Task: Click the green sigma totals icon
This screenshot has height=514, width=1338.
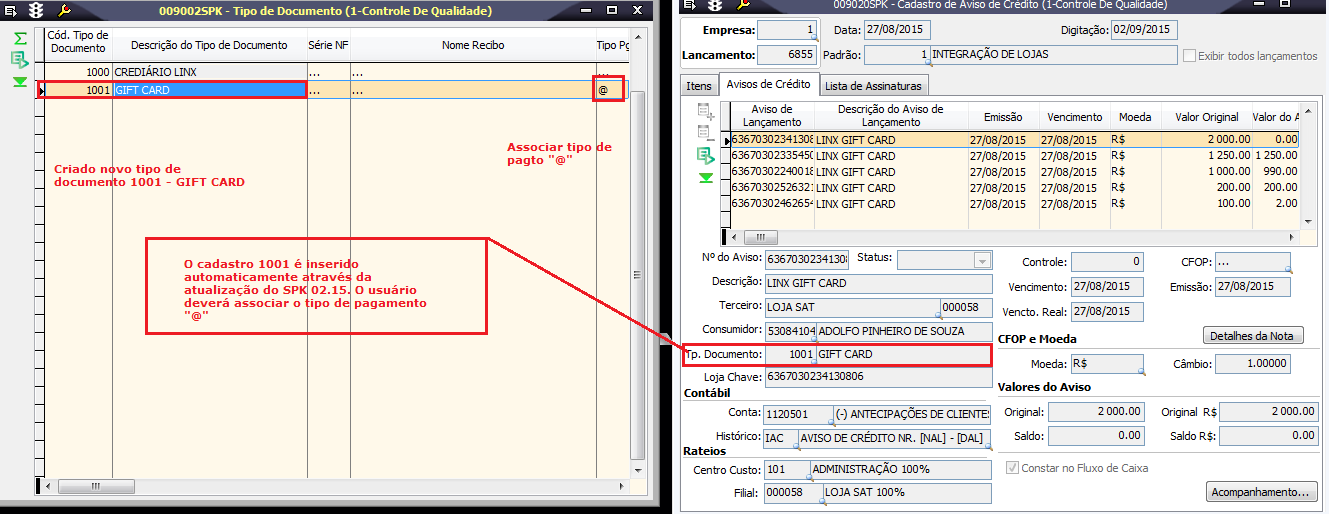Action: pos(20,38)
